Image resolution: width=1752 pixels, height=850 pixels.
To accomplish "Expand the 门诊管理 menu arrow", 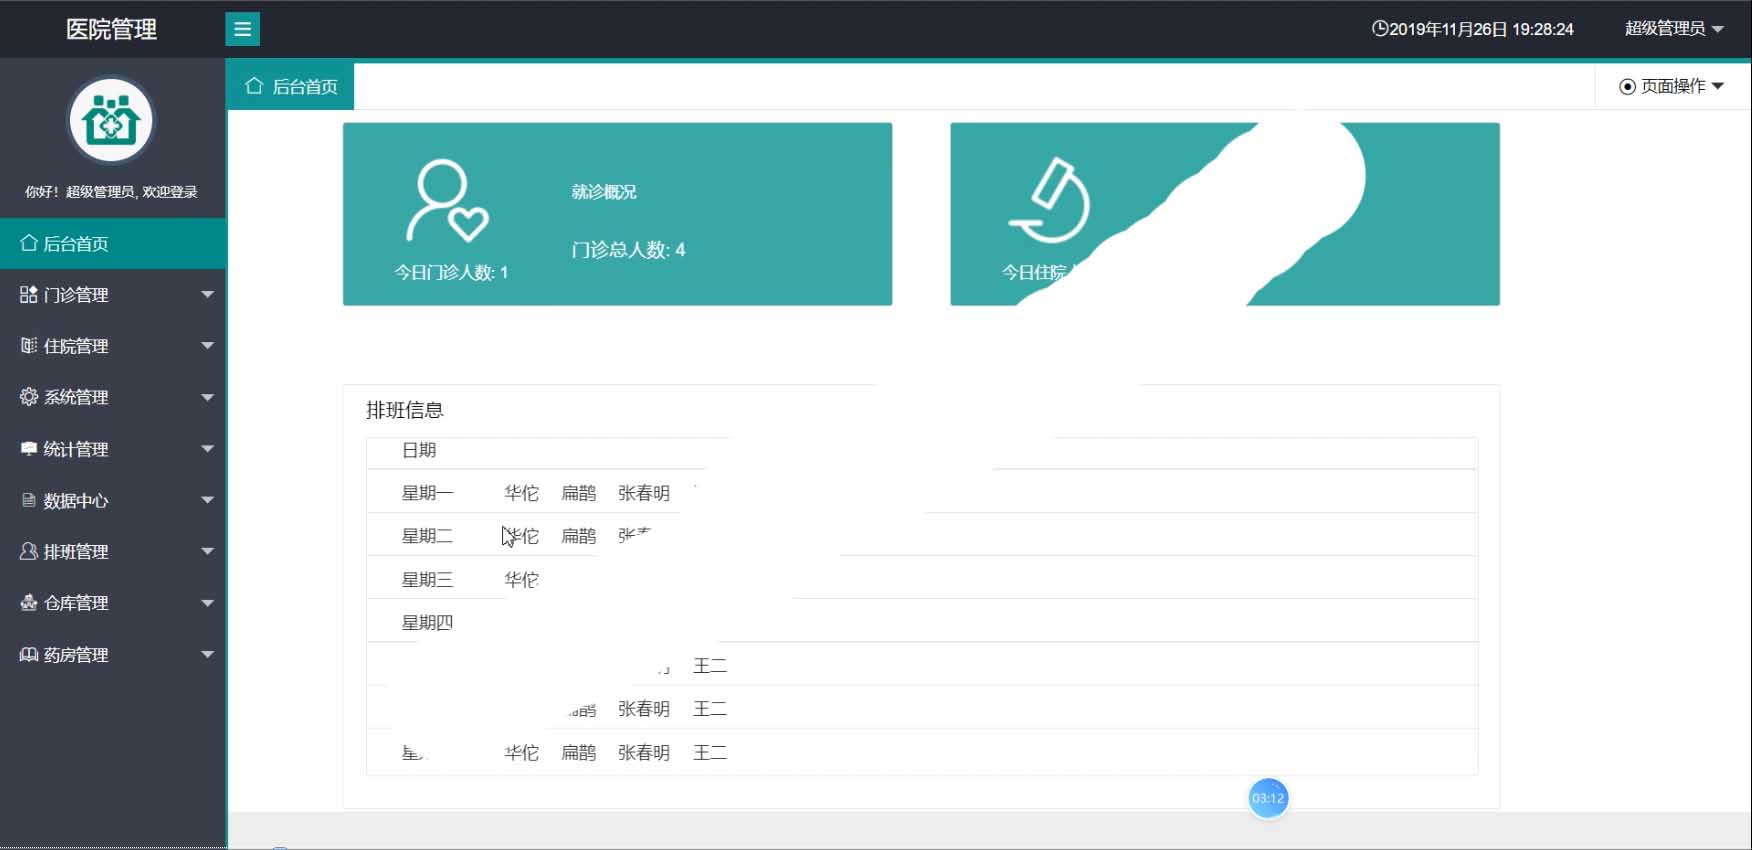I will (207, 294).
